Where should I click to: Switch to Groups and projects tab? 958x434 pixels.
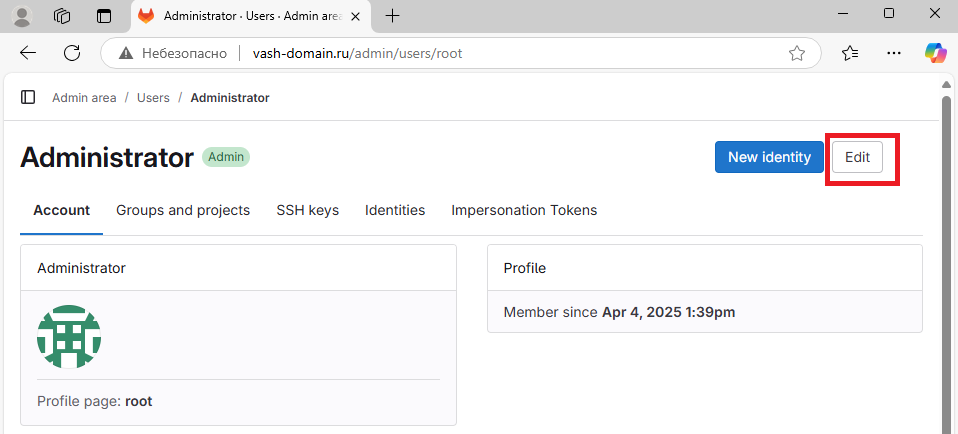pos(183,210)
